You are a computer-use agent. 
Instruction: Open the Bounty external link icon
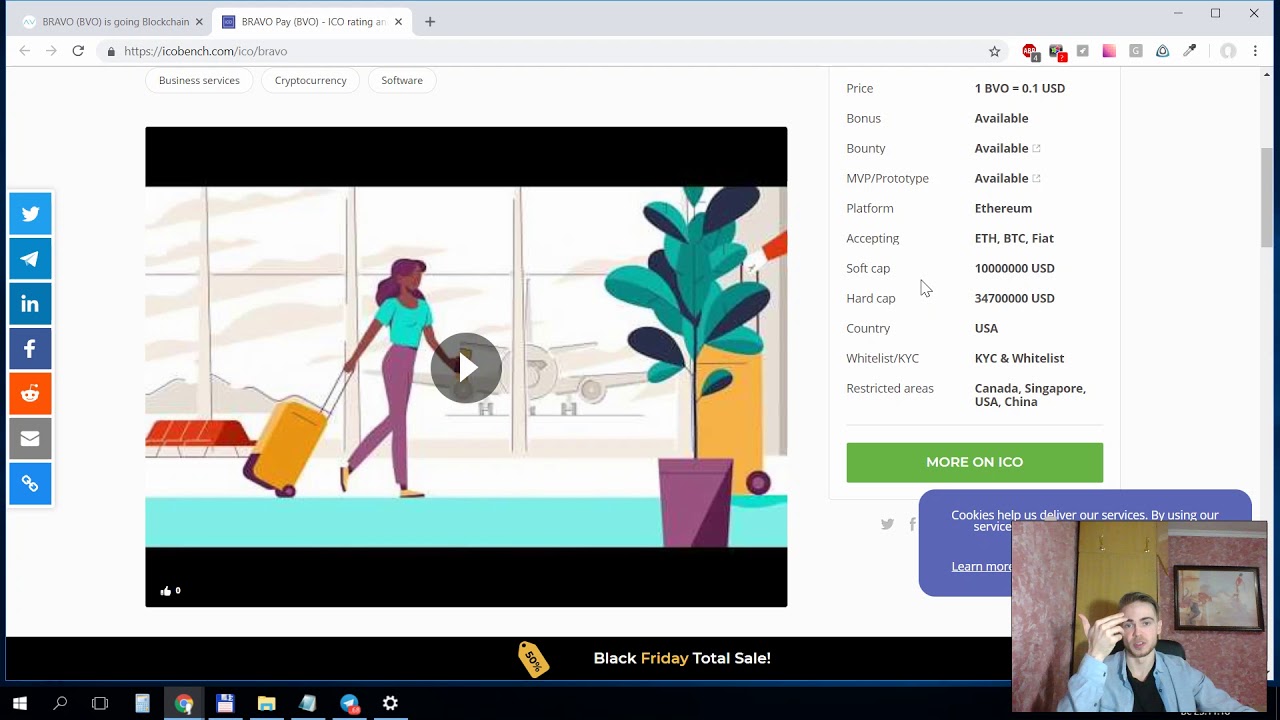coord(1036,148)
